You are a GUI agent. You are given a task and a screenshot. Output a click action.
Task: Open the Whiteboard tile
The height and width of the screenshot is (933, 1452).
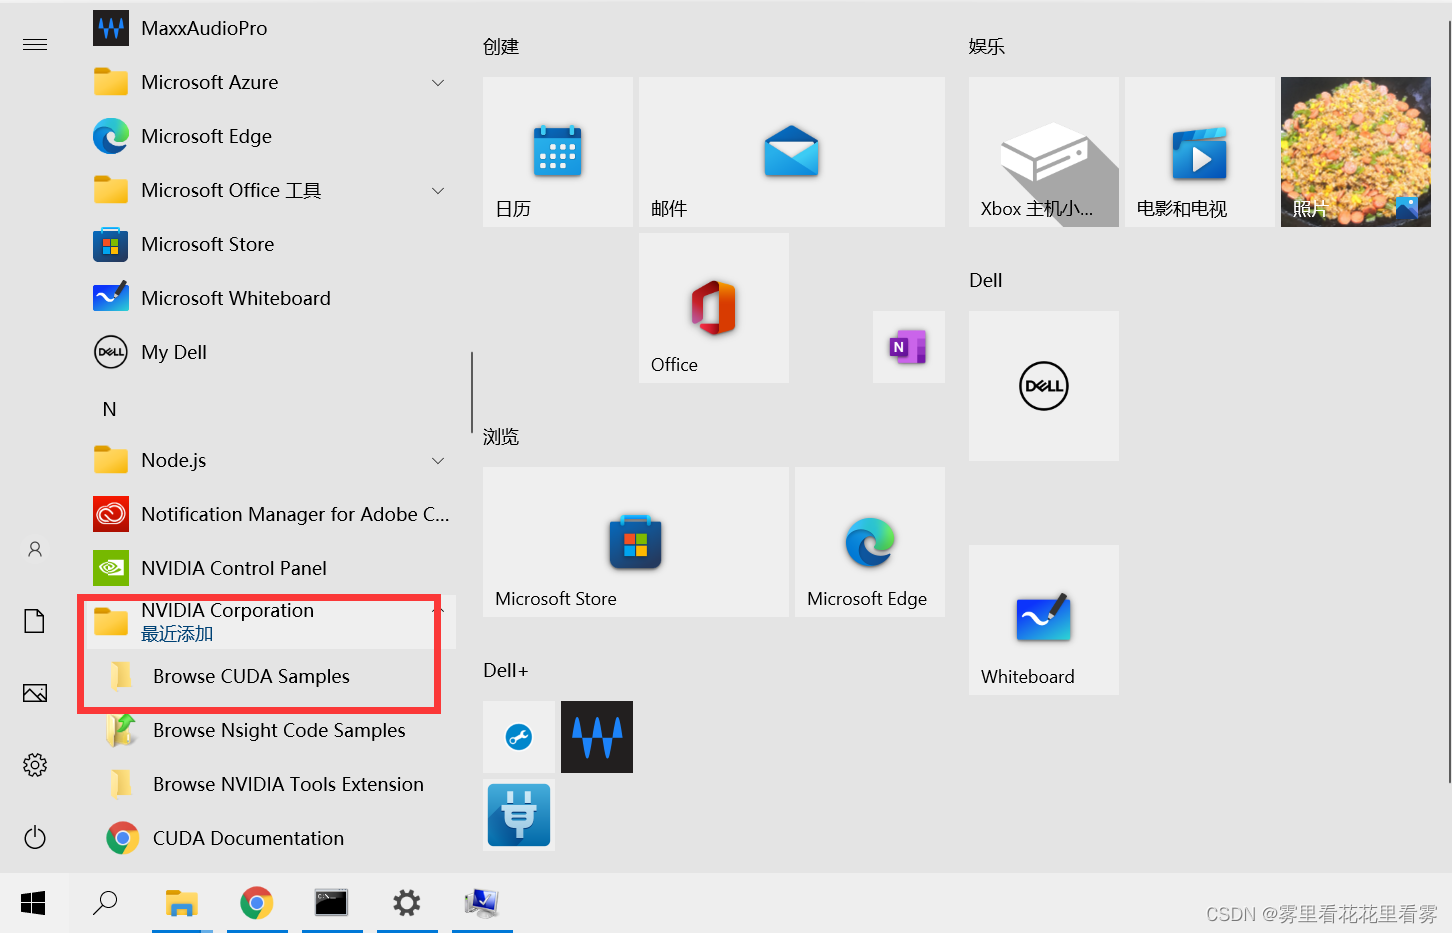[x=1044, y=620]
